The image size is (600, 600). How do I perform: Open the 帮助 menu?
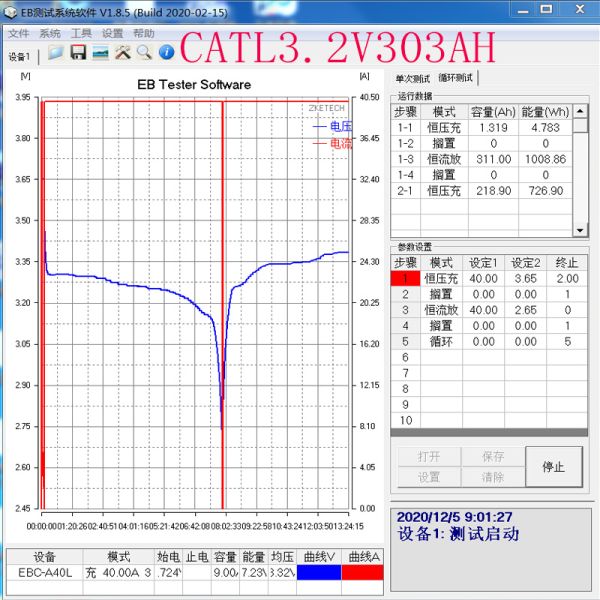coord(144,33)
